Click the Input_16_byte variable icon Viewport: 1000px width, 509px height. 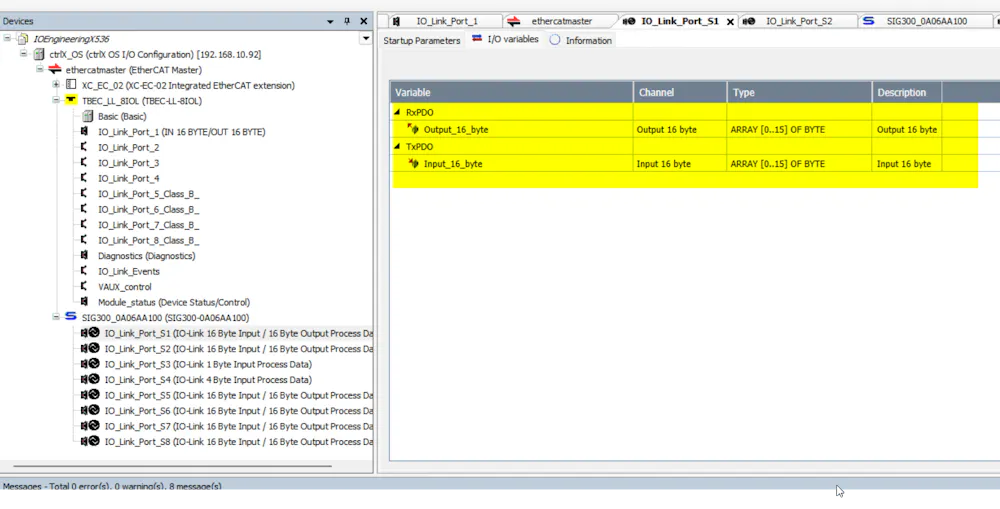pyautogui.click(x=413, y=164)
